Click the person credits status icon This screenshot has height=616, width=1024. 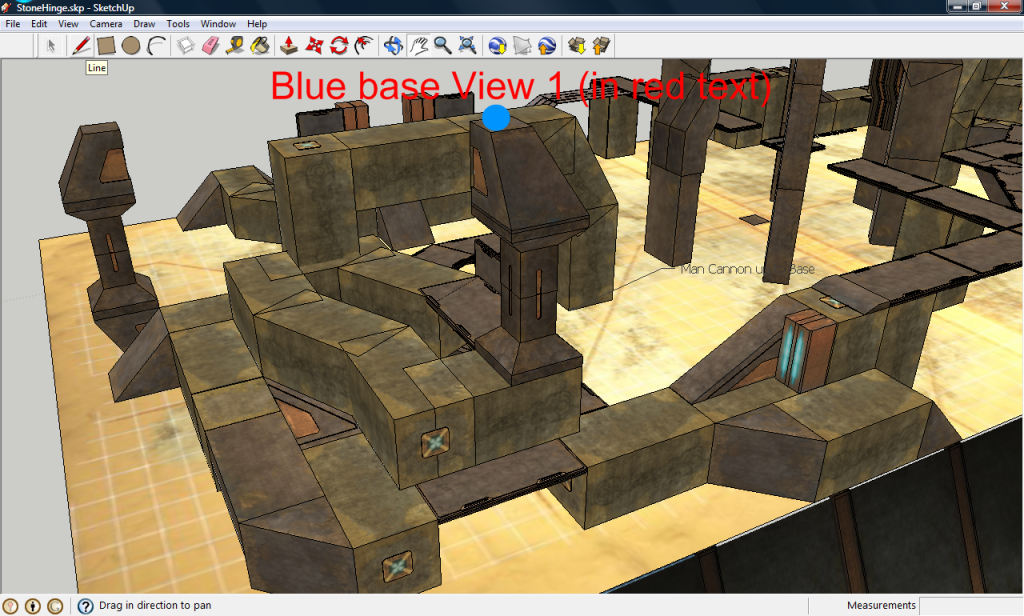coord(33,606)
